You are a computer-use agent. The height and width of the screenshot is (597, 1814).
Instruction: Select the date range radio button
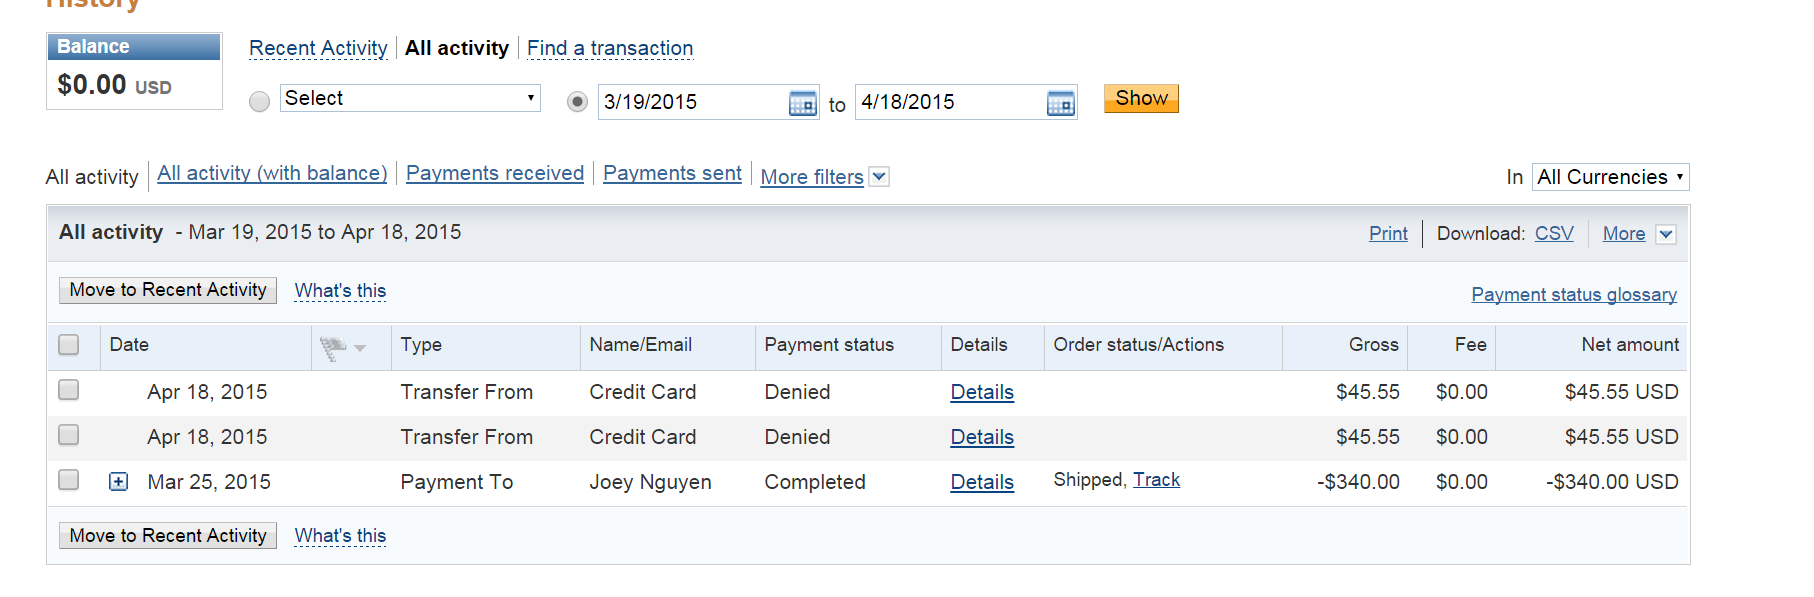click(577, 102)
